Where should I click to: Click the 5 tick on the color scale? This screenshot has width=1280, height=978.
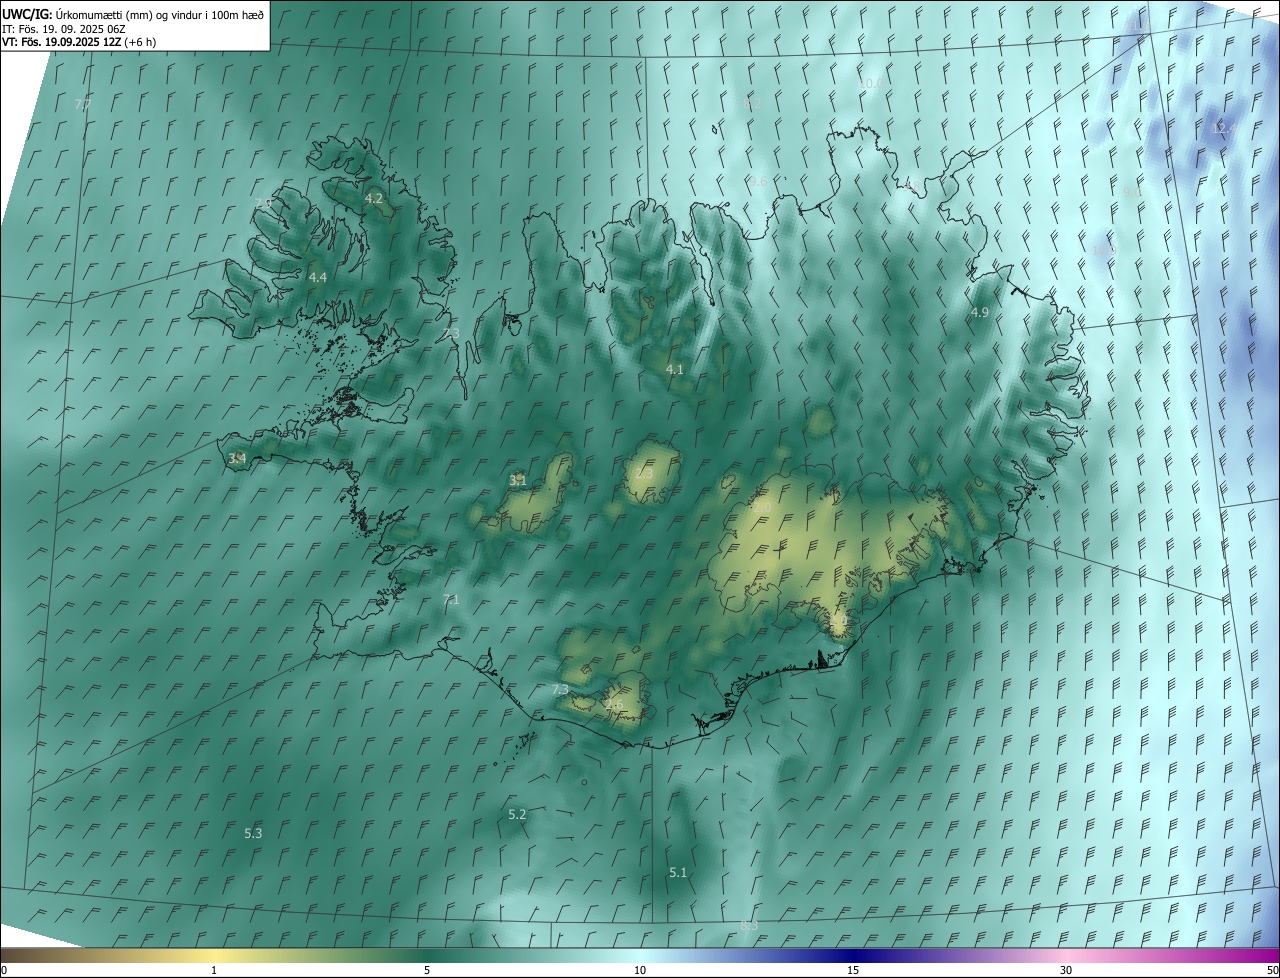tap(427, 970)
